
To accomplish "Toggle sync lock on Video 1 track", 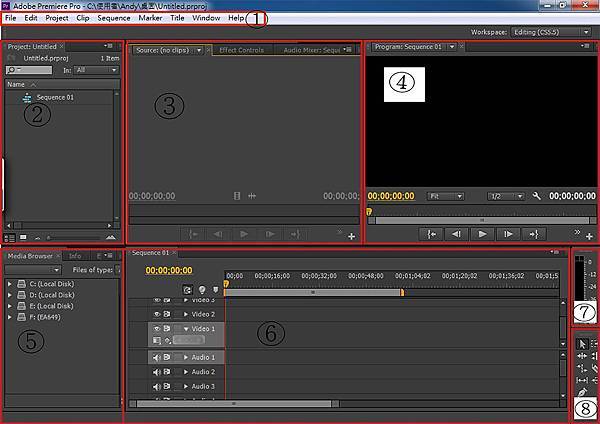I will click(x=167, y=329).
